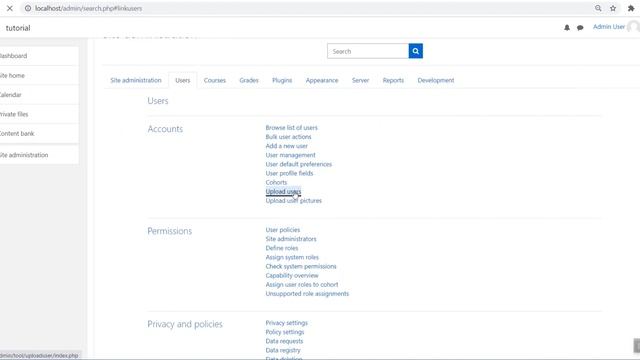The image size is (640, 360).
Task: Open Site administrators link
Action: [291, 239]
